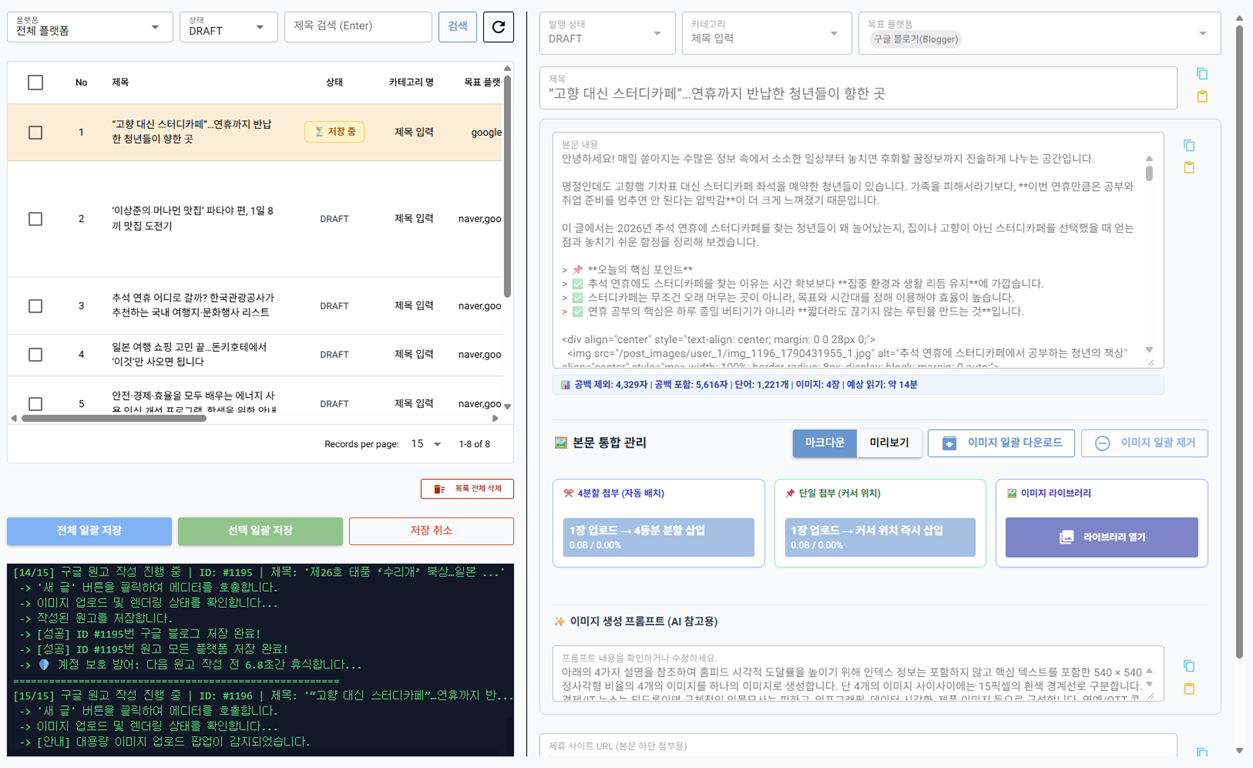Screen dimensions: 1253x768
Task: Paste into title using yellow clipboard icon
Action: coord(1202,97)
